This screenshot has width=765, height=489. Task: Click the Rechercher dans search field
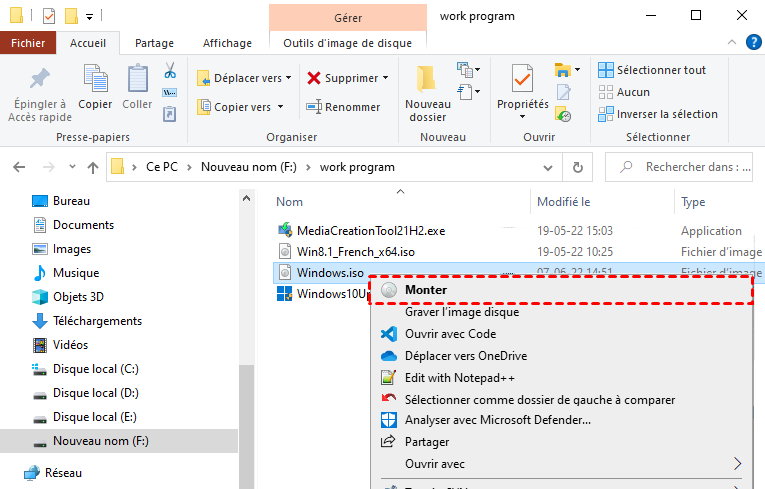(x=679, y=167)
